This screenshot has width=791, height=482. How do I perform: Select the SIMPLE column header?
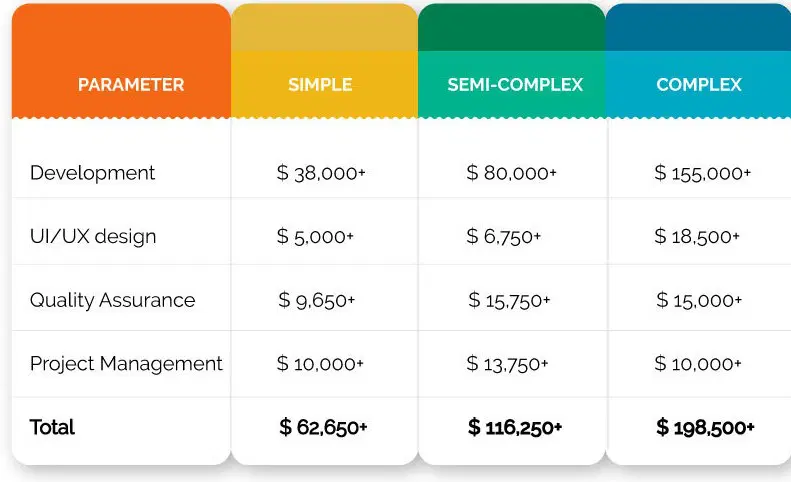pyautogui.click(x=320, y=85)
